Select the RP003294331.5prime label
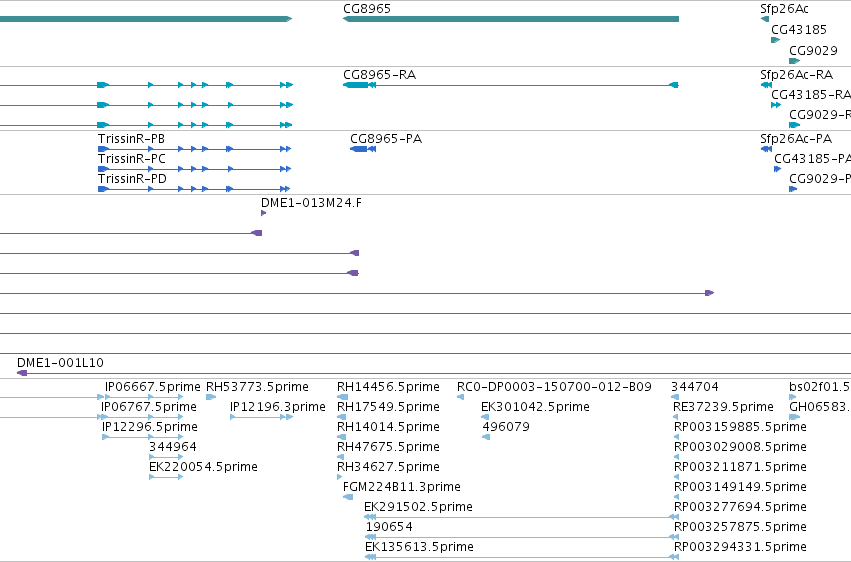The height and width of the screenshot is (562, 851). (740, 547)
